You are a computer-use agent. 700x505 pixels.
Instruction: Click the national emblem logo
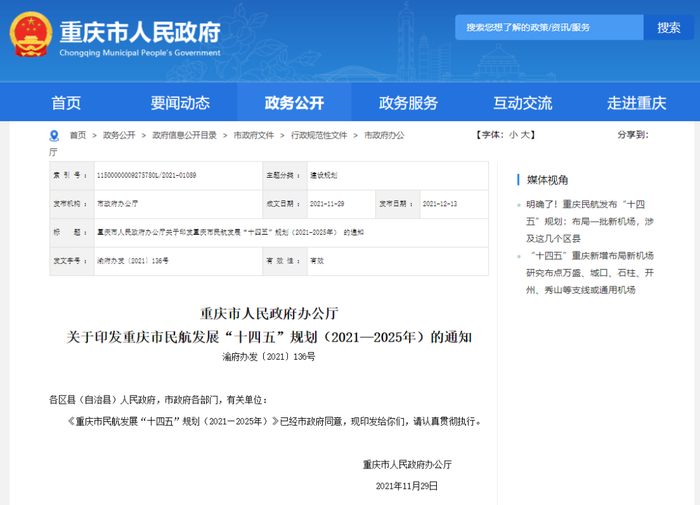pyautogui.click(x=31, y=34)
